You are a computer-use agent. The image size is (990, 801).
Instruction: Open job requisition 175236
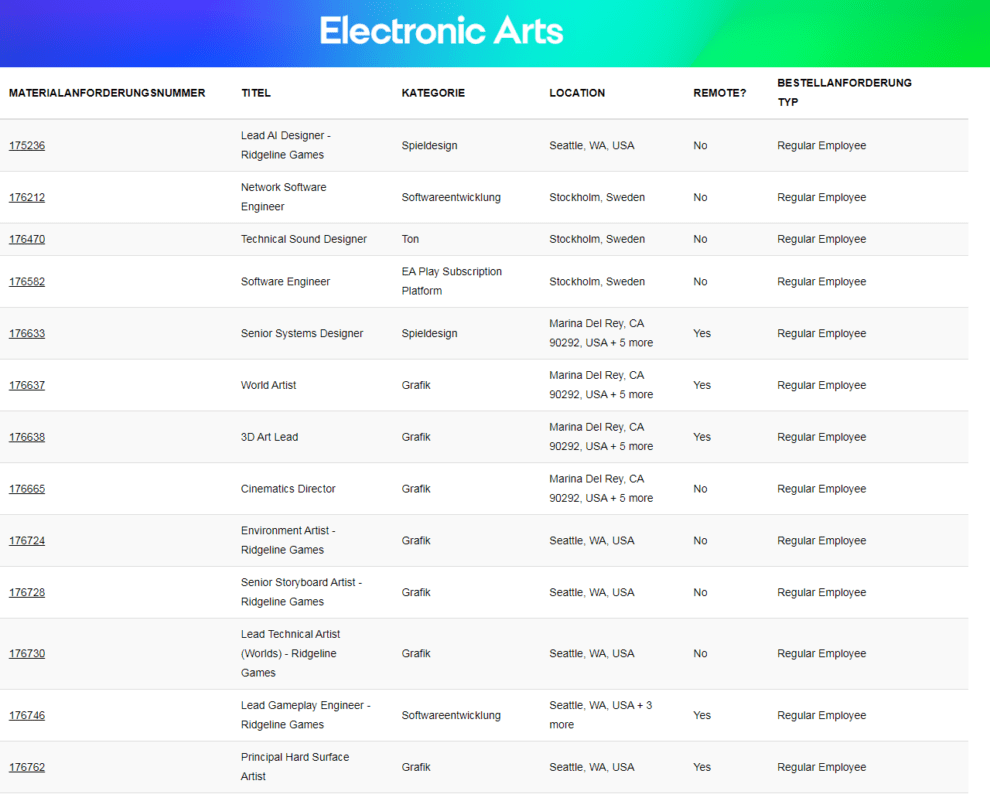[27, 146]
